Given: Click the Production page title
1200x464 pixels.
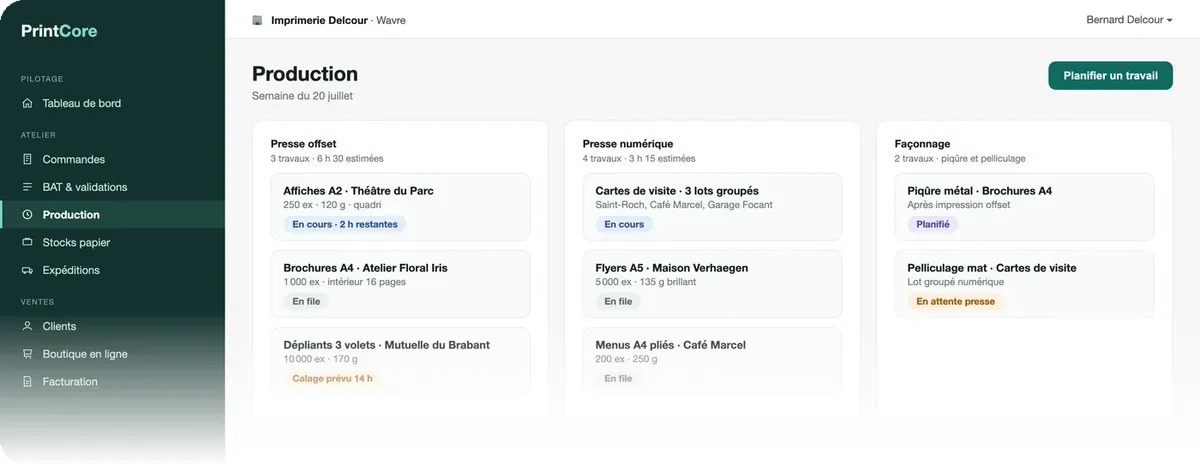Looking at the screenshot, I should point(305,74).
